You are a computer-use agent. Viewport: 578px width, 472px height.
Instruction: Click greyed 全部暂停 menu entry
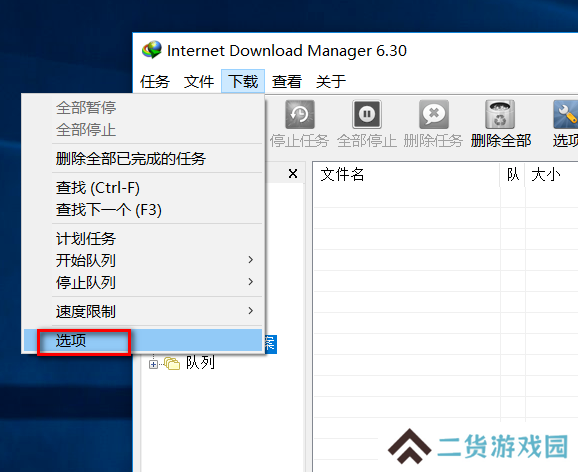coord(143,108)
